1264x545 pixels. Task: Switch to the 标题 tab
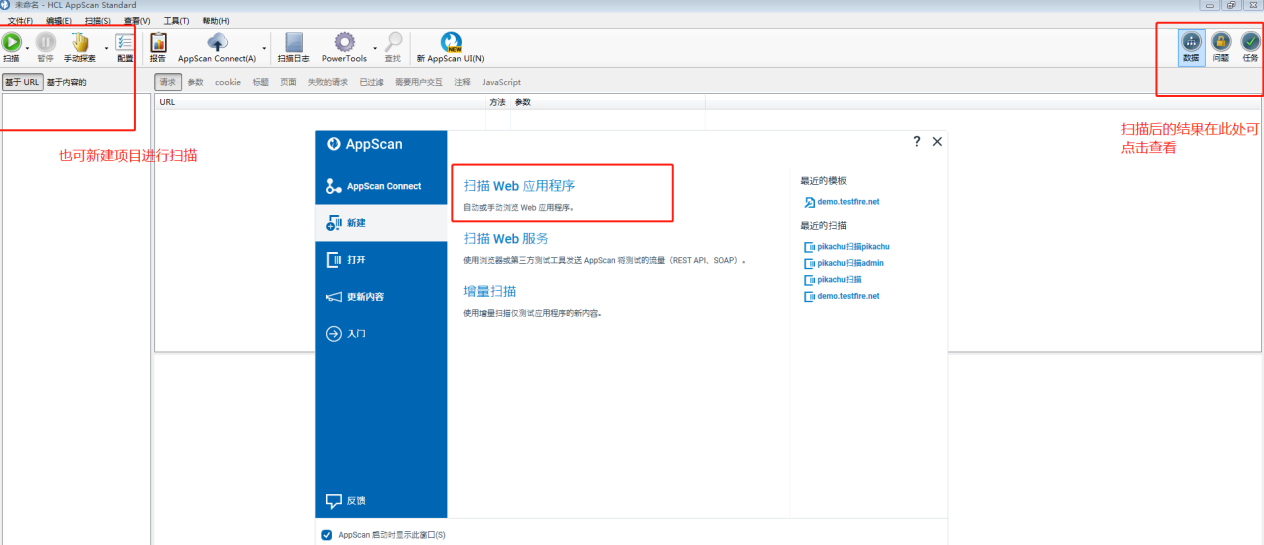260,82
